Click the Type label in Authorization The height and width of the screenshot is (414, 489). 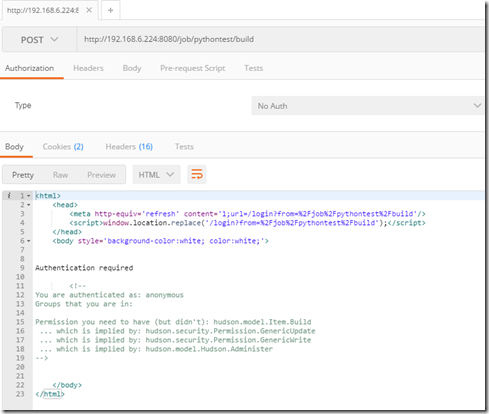[23, 105]
